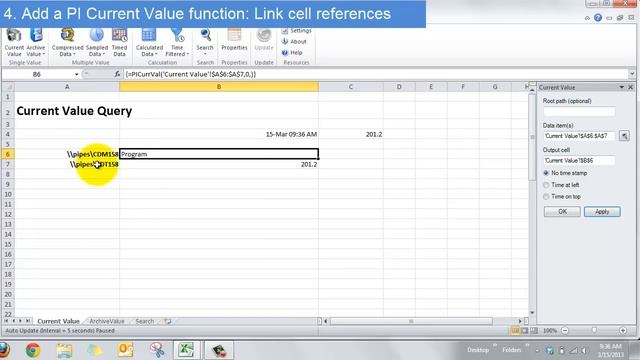Open the Time Filtered dropdown arrow
This screenshot has width=640, height=360.
[x=187, y=54]
